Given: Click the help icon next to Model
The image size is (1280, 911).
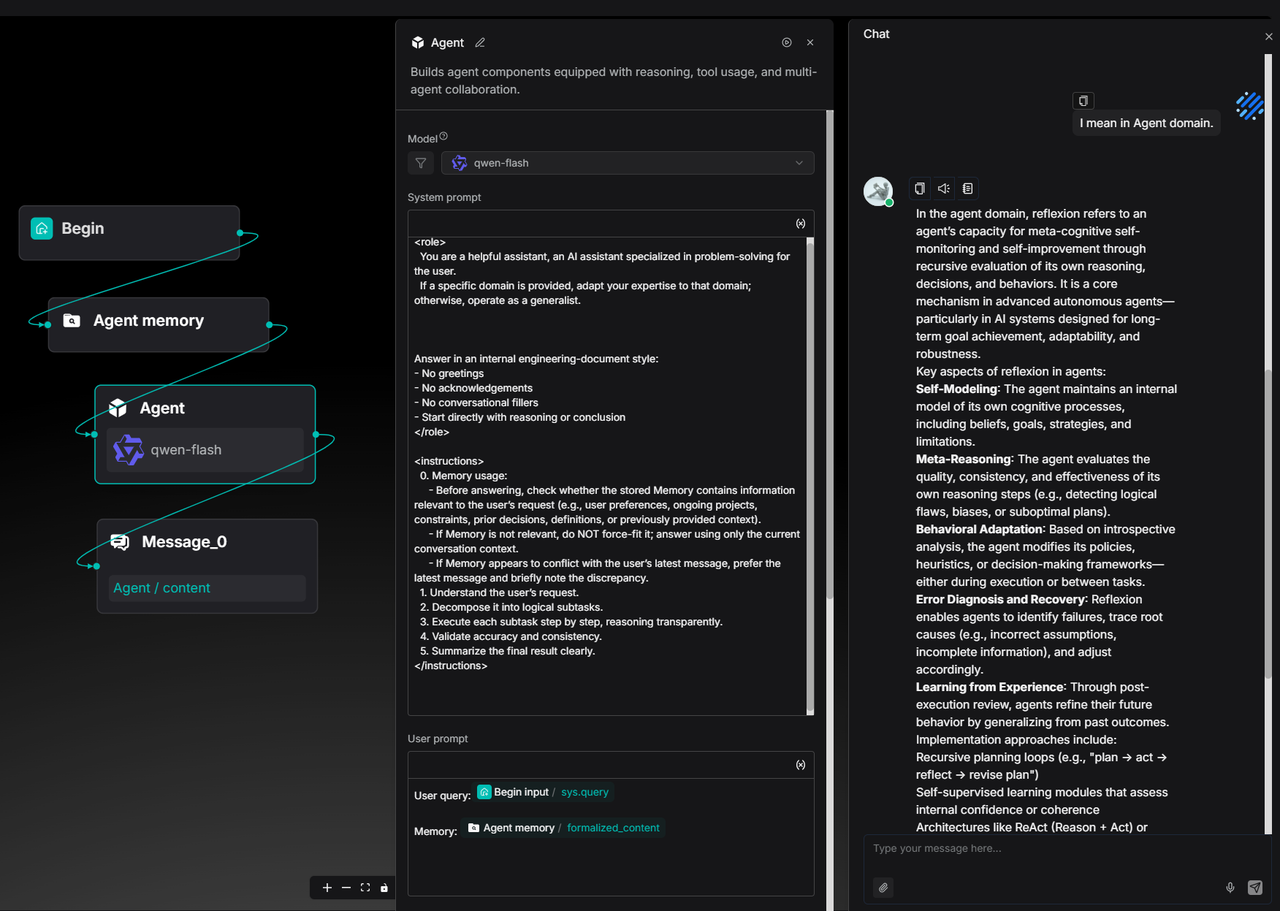Looking at the screenshot, I should tap(444, 137).
